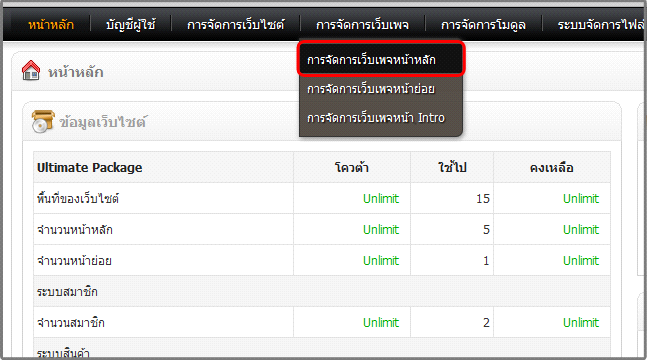Image resolution: width=647 pixels, height=360 pixels.
Task: Click the remaining Unlimit in จำนวนหน้าย่อย row
Action: click(x=581, y=261)
